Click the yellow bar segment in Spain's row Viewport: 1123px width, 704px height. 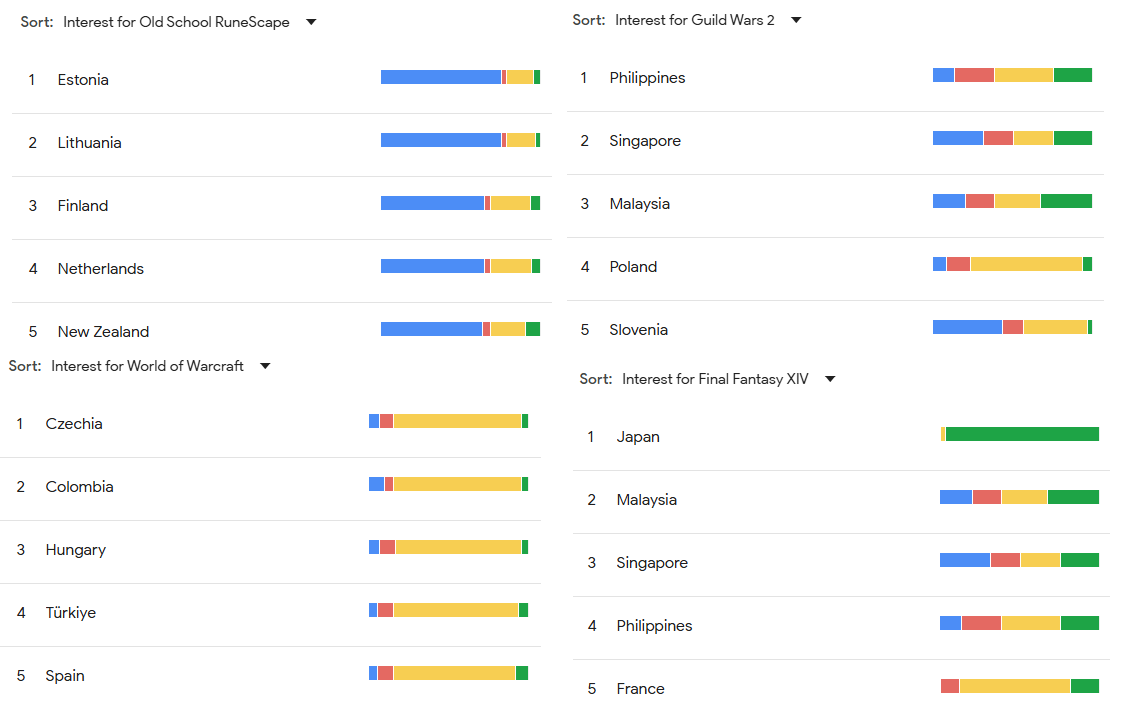pos(454,673)
